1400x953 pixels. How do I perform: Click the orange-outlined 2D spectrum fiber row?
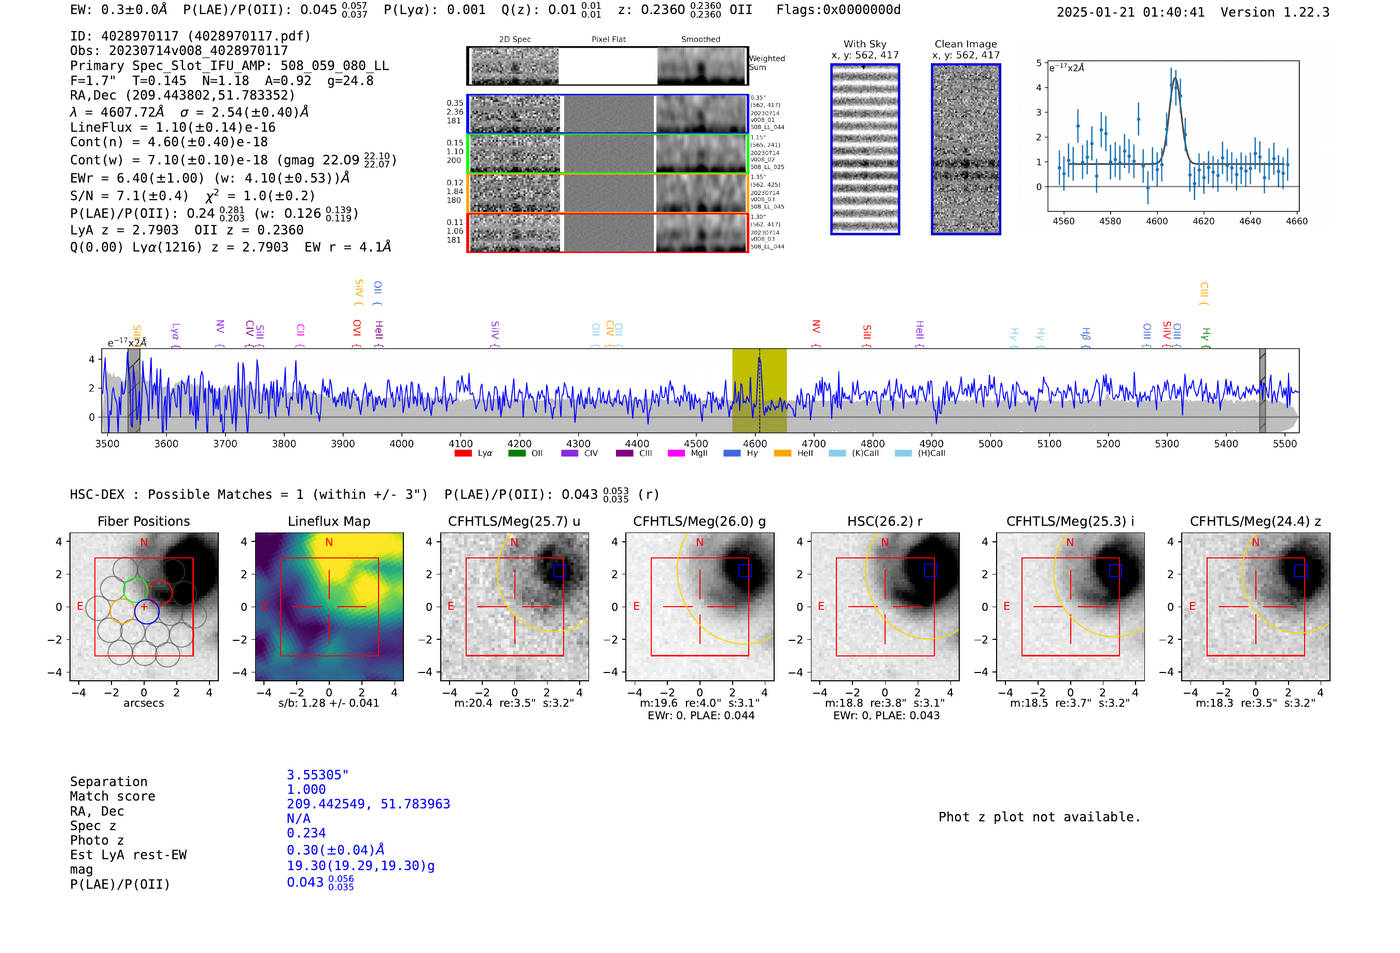click(x=608, y=193)
